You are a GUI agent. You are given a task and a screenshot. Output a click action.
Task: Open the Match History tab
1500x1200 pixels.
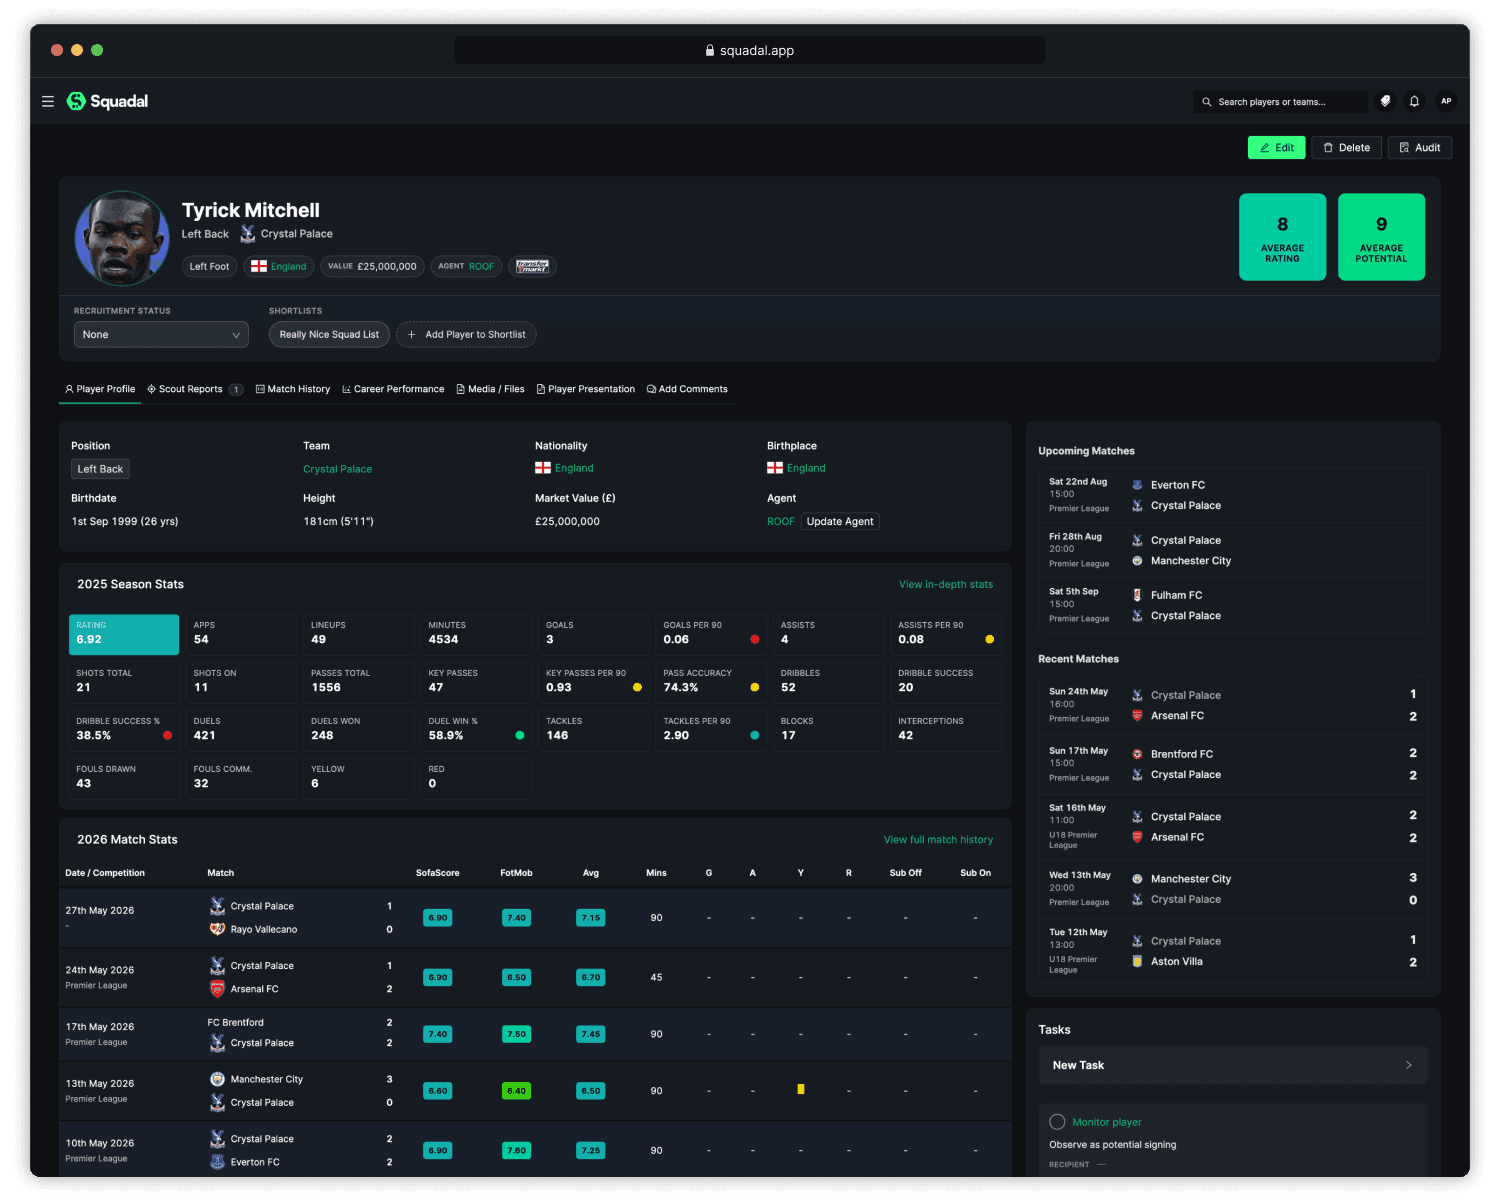tap(293, 389)
